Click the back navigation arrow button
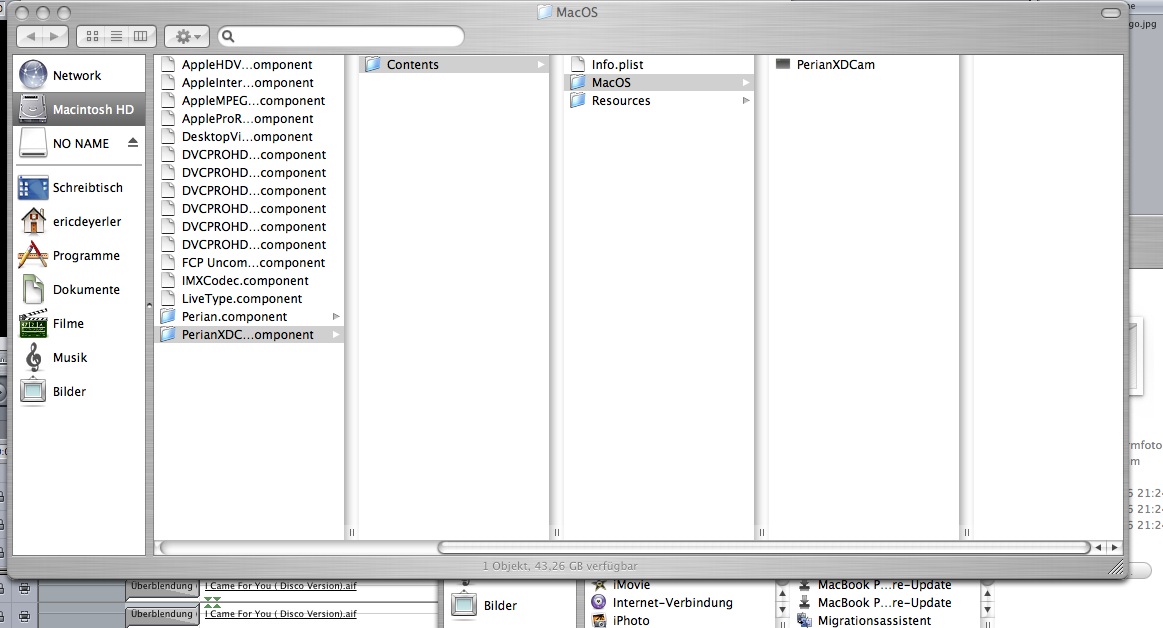Image resolution: width=1163 pixels, height=628 pixels. pos(31,36)
